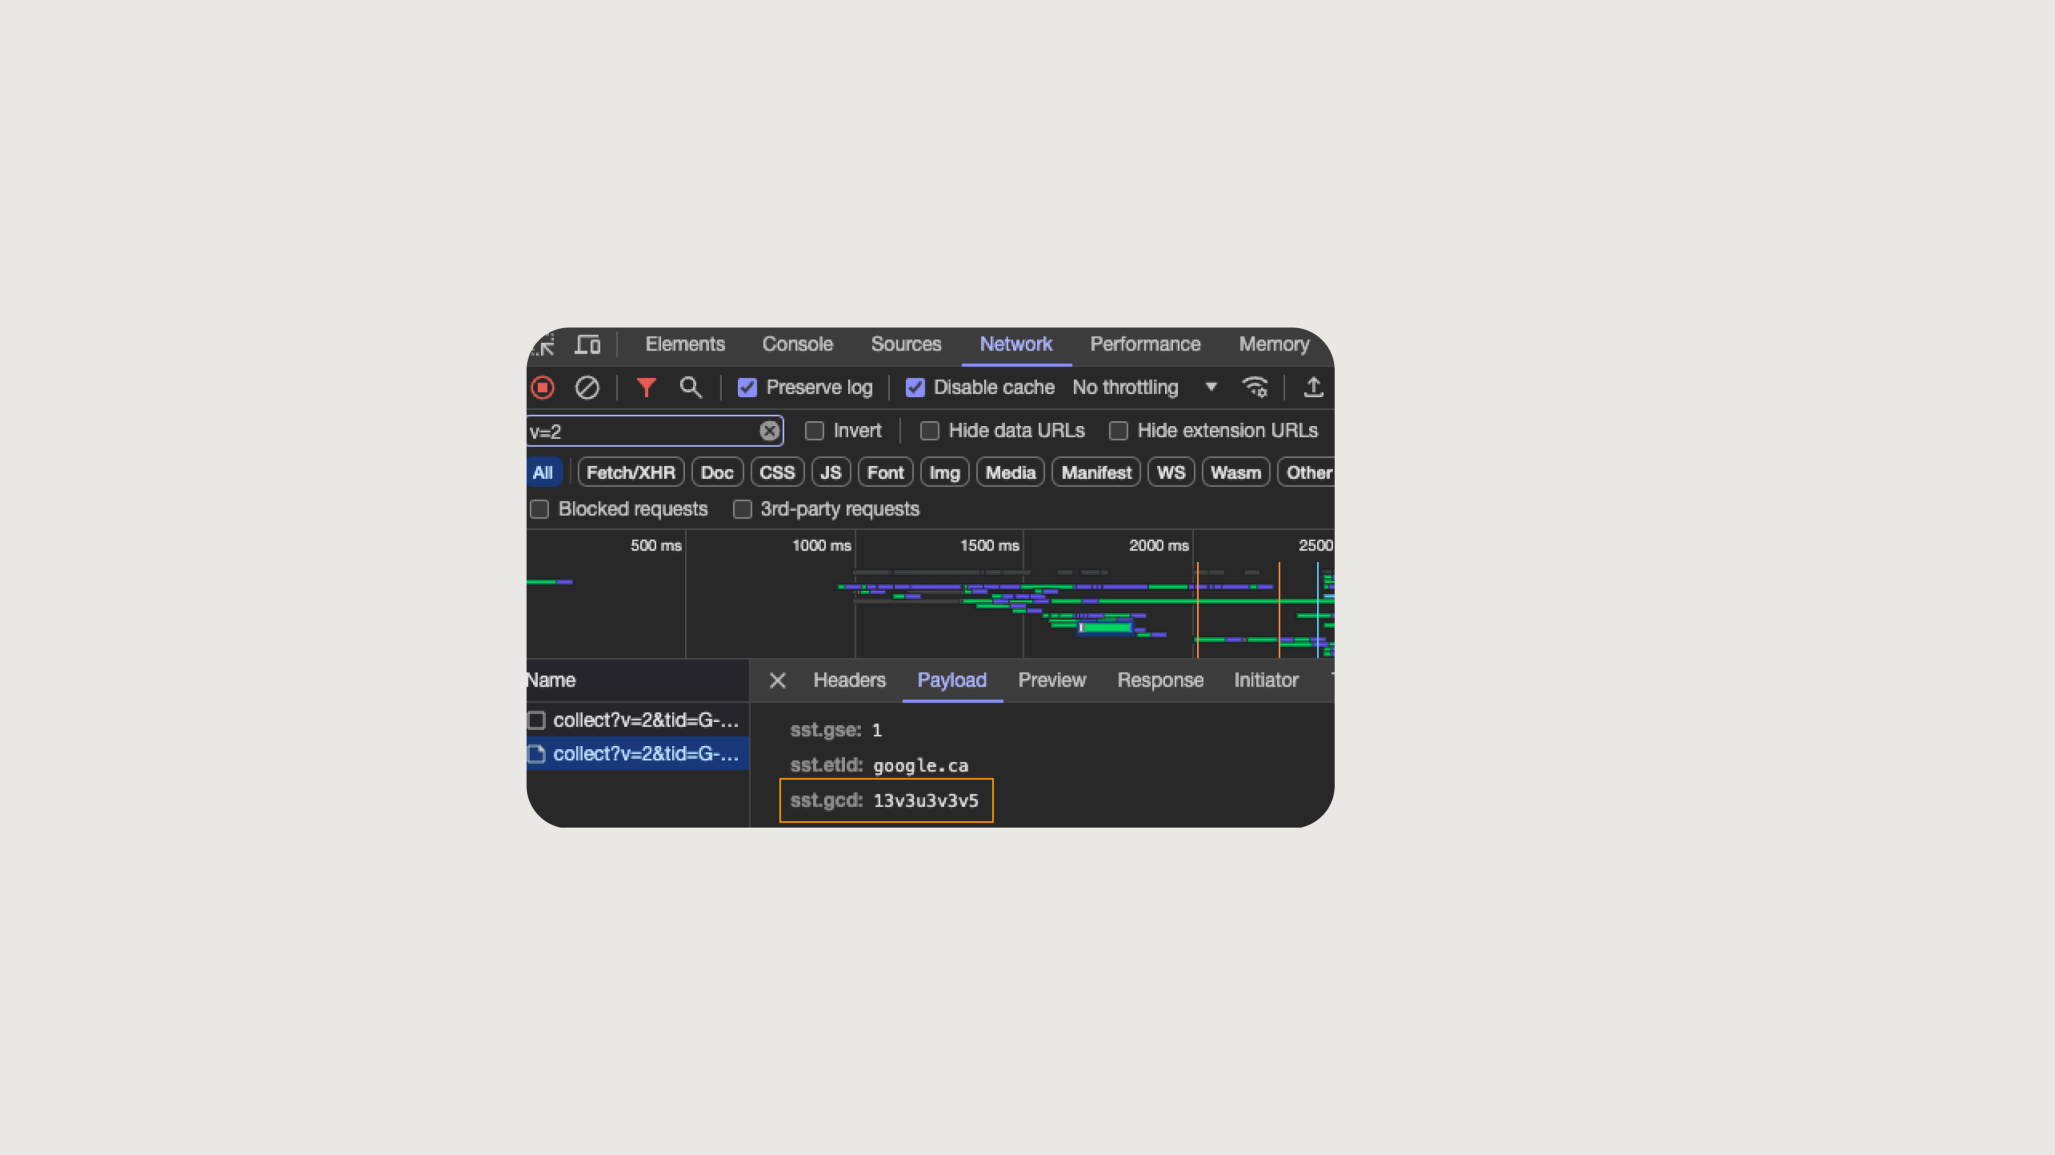
Task: Check Hide data URLs
Action: (x=930, y=431)
